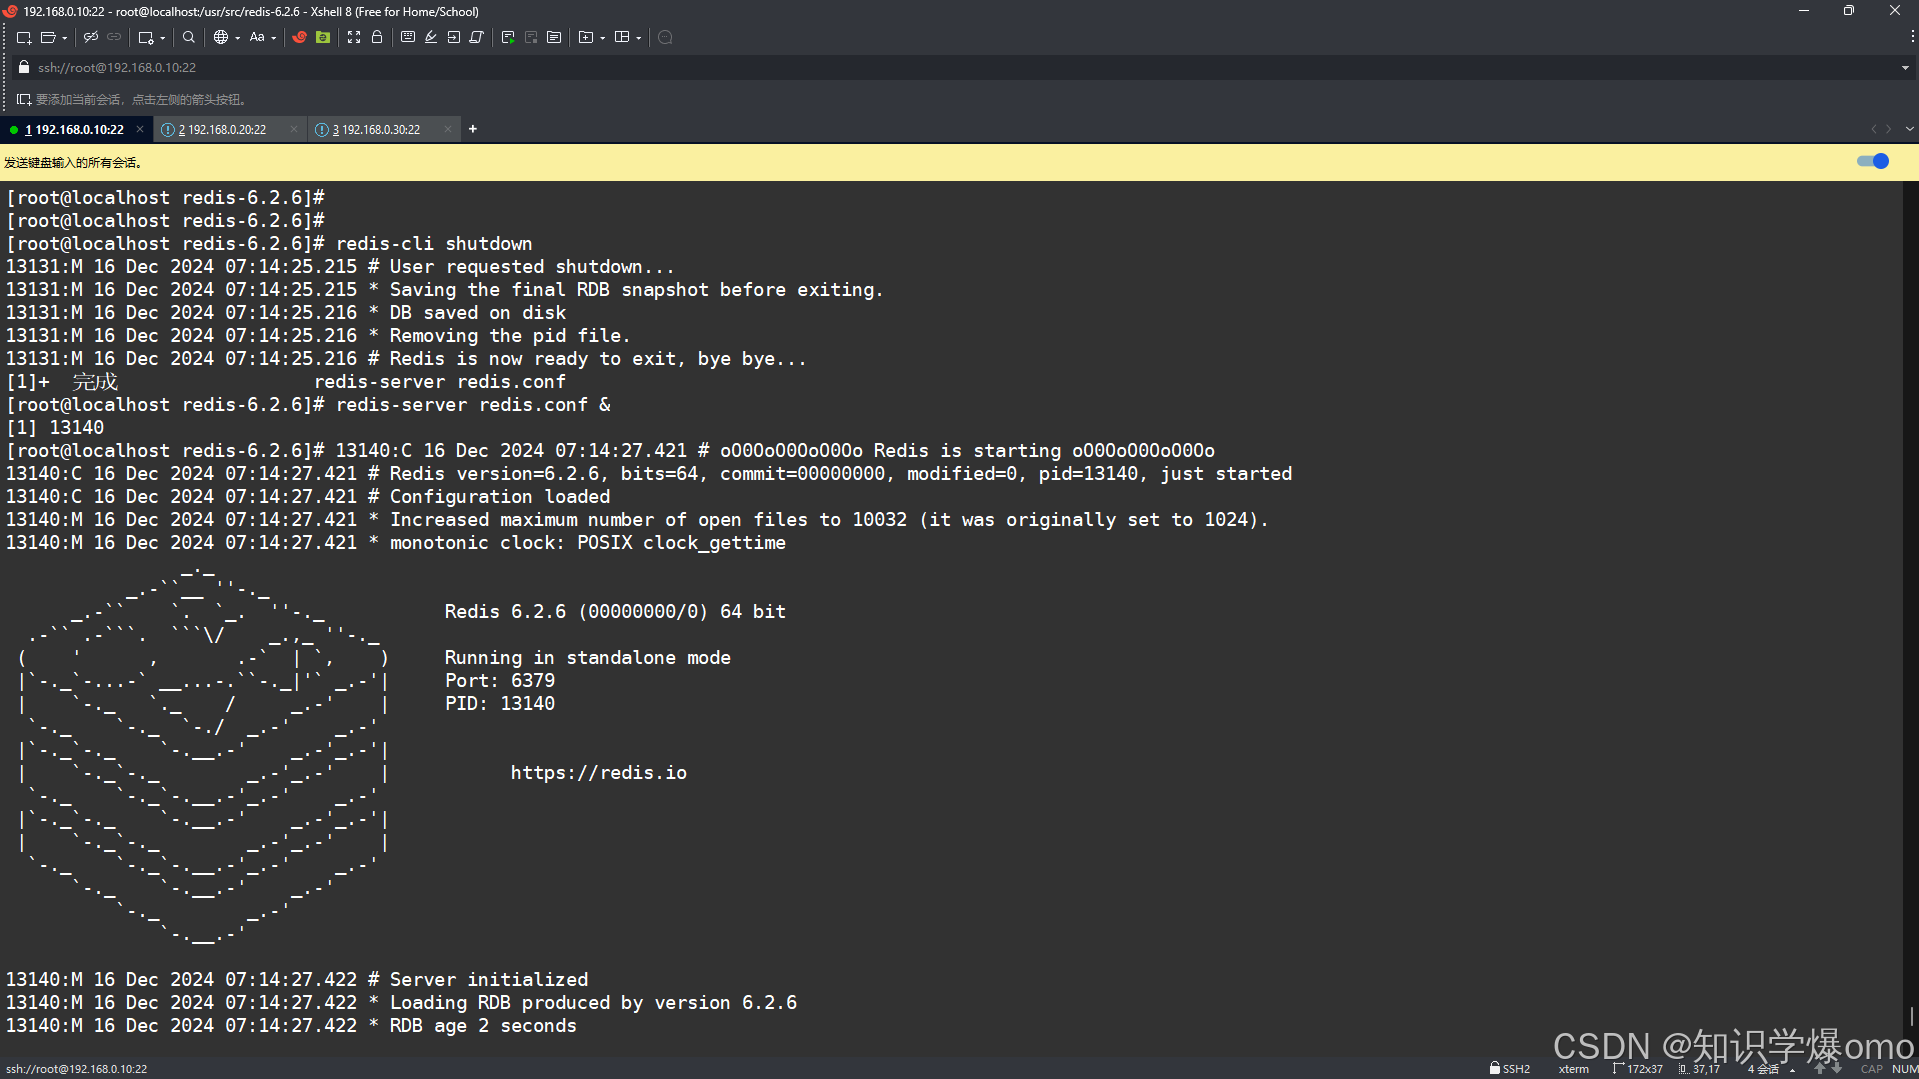
Task: Click the address bar padlock icon
Action: pos(24,67)
